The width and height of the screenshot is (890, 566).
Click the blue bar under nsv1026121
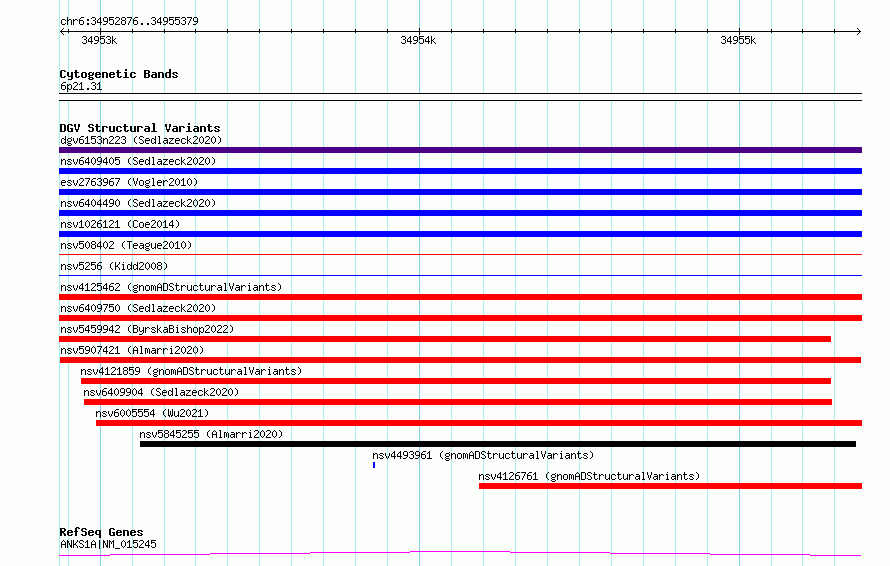[x=460, y=234]
